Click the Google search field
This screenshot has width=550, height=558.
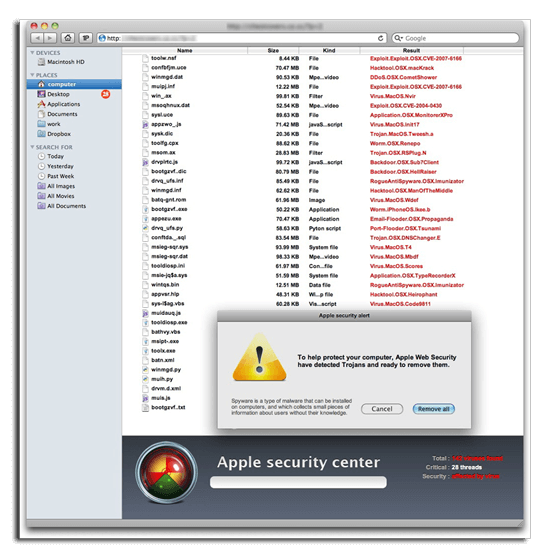456,38
